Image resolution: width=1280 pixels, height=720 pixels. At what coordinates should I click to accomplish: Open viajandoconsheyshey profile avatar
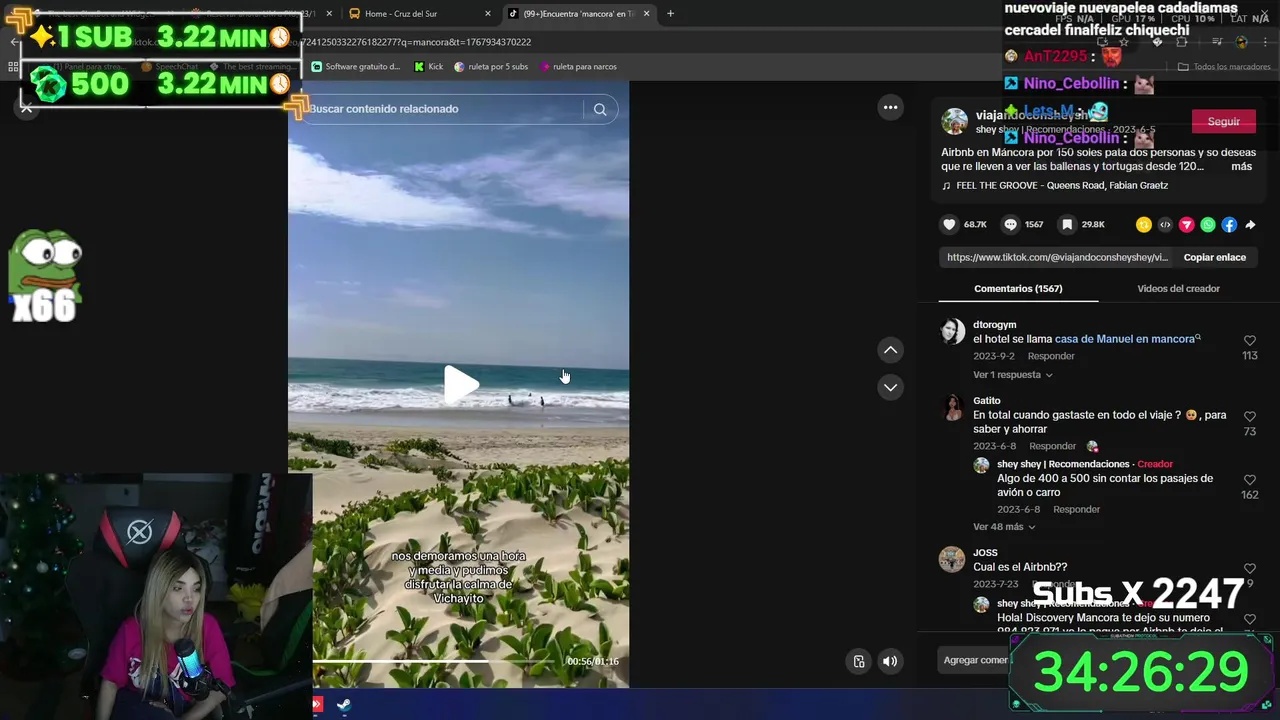pos(955,121)
